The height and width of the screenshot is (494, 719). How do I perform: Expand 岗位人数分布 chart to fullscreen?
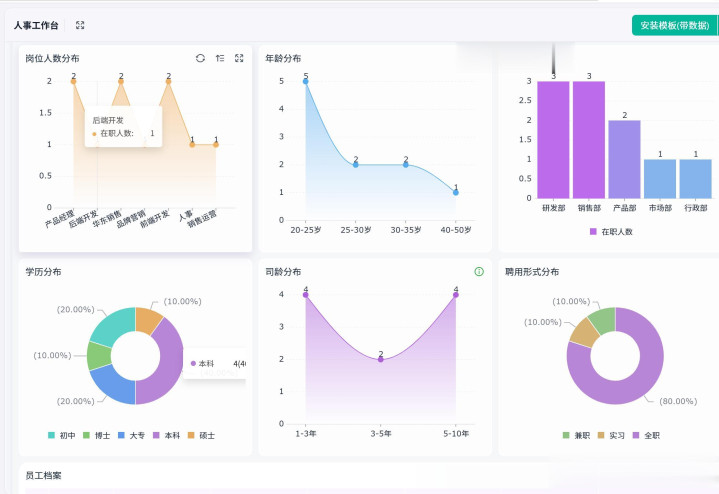[x=239, y=58]
